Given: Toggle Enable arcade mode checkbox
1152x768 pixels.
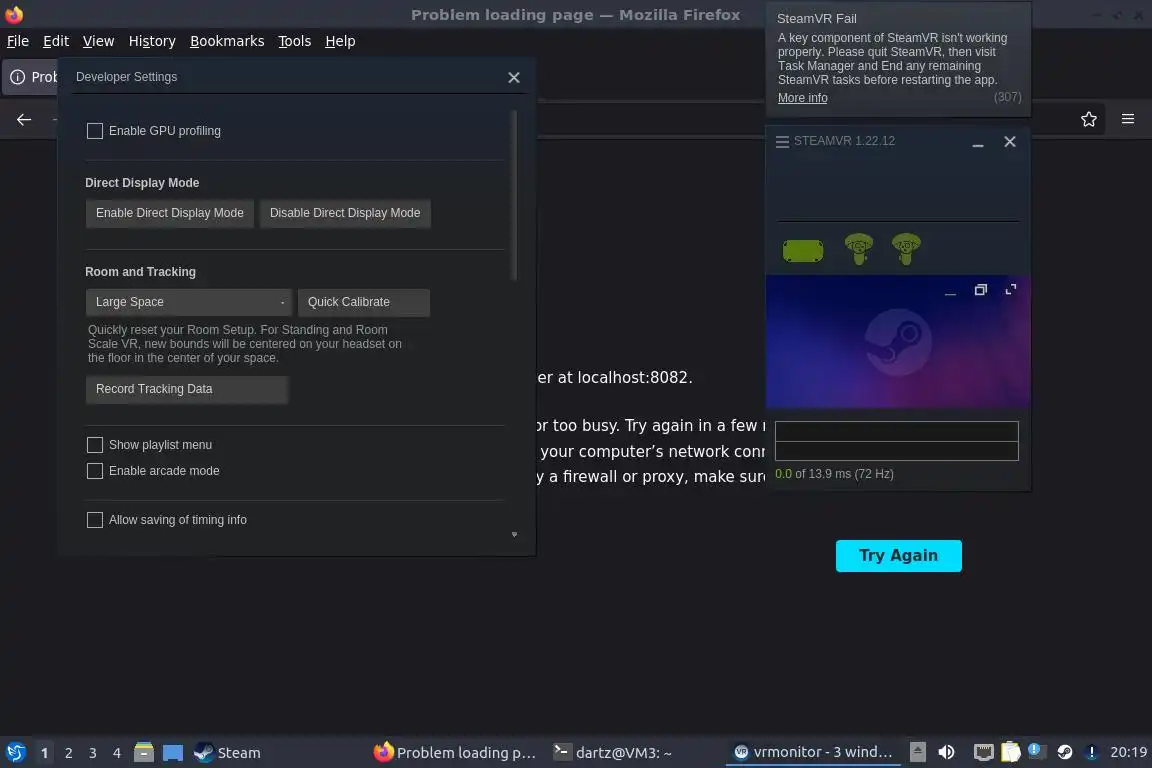Looking at the screenshot, I should coord(95,470).
